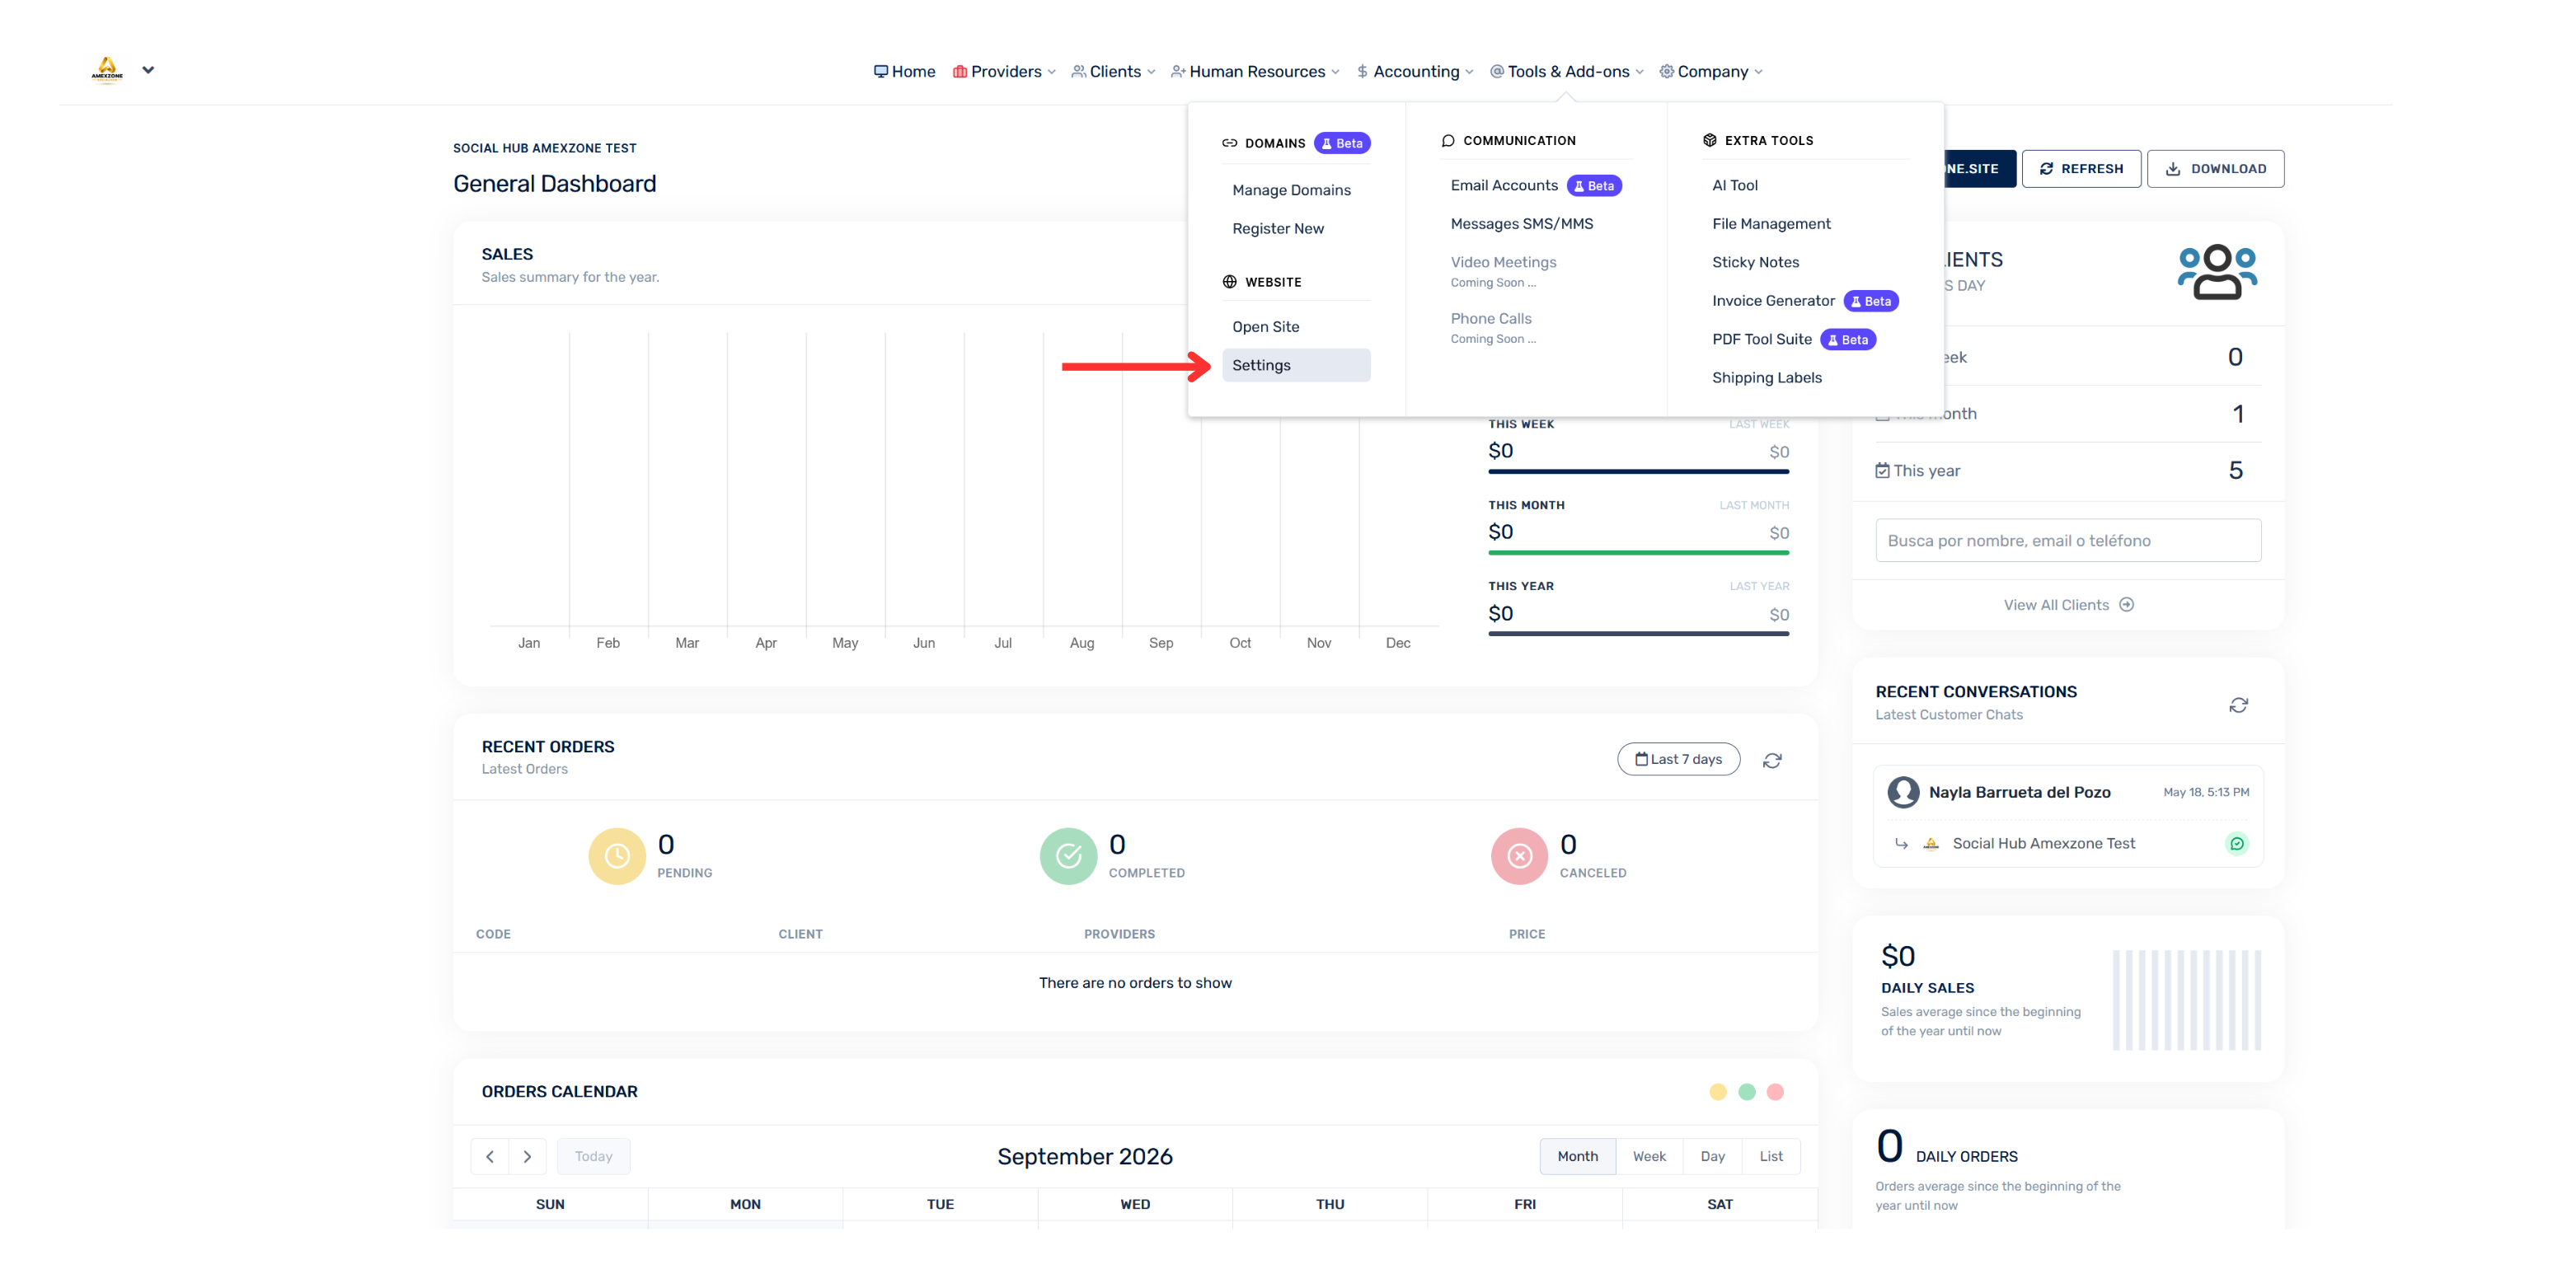Image resolution: width=2576 pixels, height=1288 pixels.
Task: Click the reply arrow icon in the conversation
Action: [x=1901, y=844]
